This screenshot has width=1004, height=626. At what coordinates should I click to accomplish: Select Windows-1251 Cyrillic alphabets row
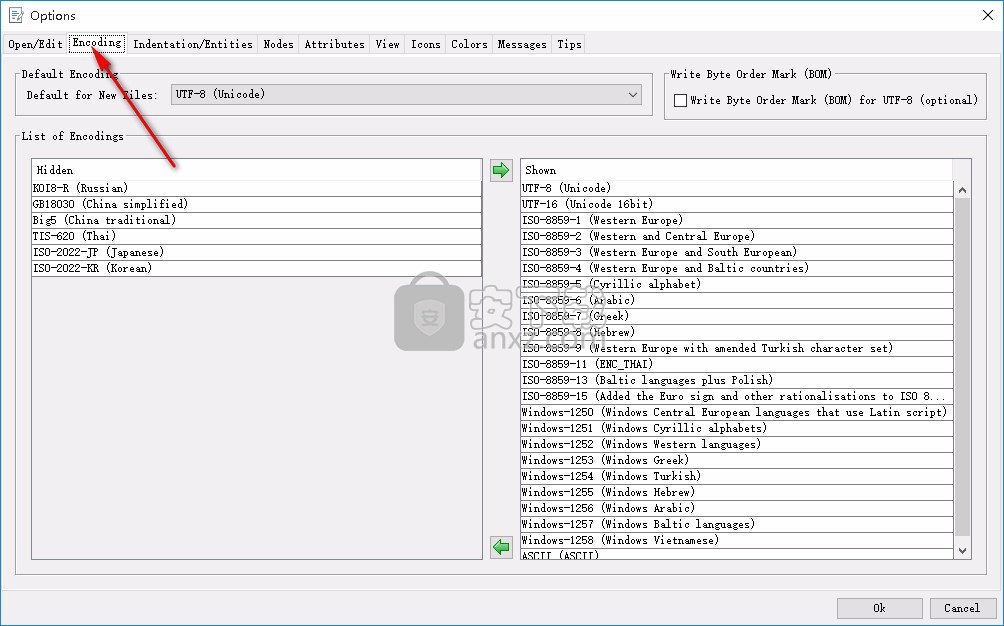[737, 428]
